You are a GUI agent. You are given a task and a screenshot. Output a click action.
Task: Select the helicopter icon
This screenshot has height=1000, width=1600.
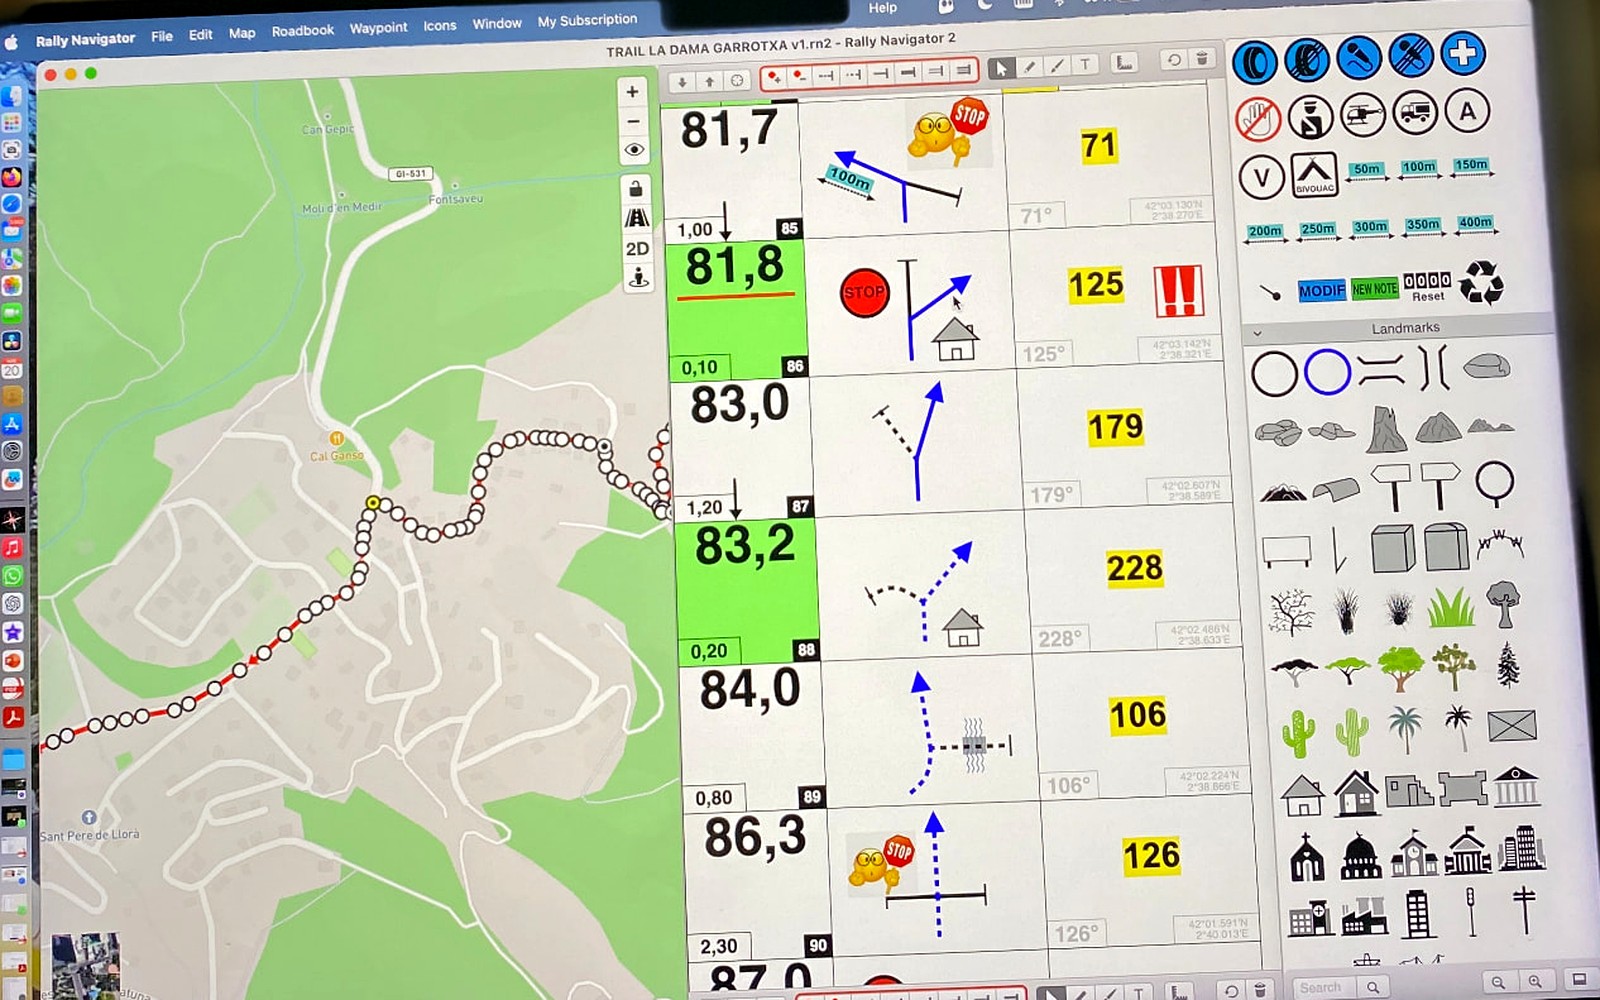click(1362, 114)
